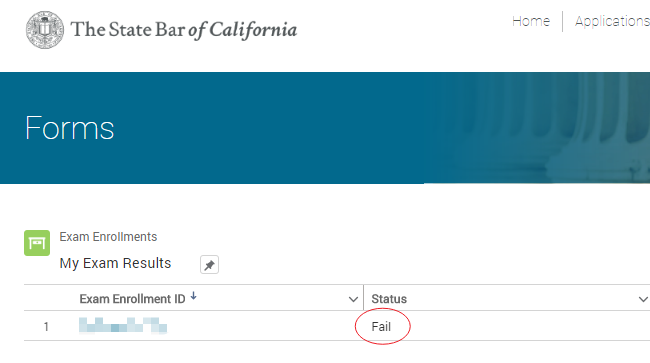The image size is (650, 363).
Task: Click the Forms page heading
Action: 69,128
